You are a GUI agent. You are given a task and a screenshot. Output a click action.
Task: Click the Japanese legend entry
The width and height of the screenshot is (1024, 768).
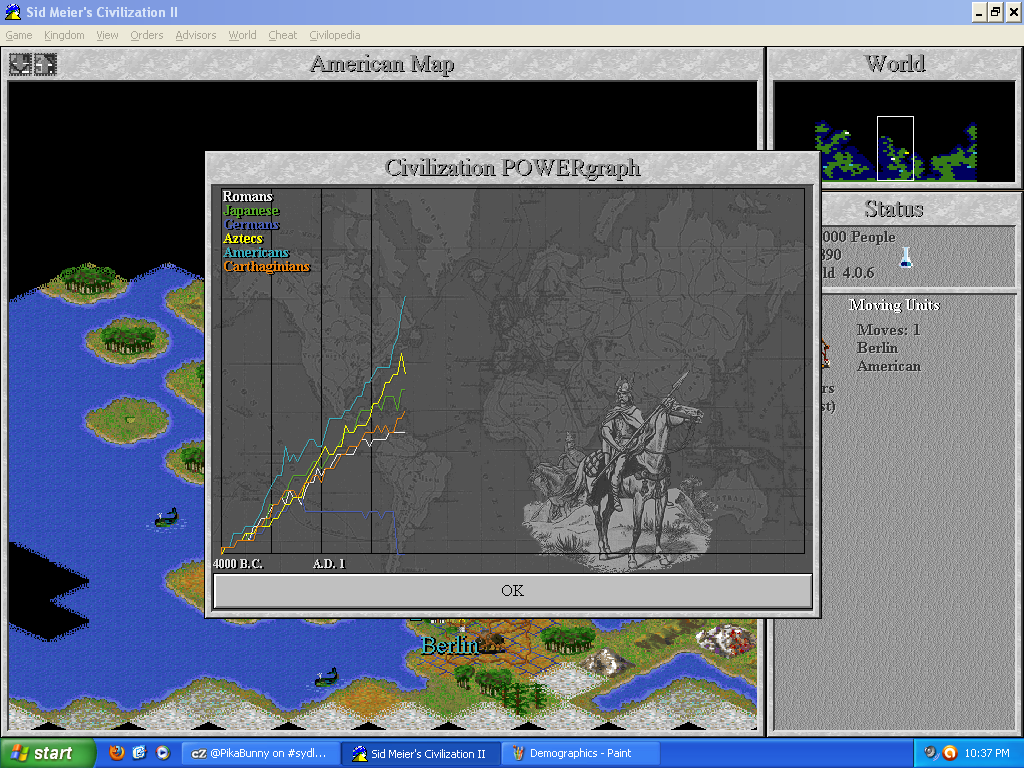[251, 210]
